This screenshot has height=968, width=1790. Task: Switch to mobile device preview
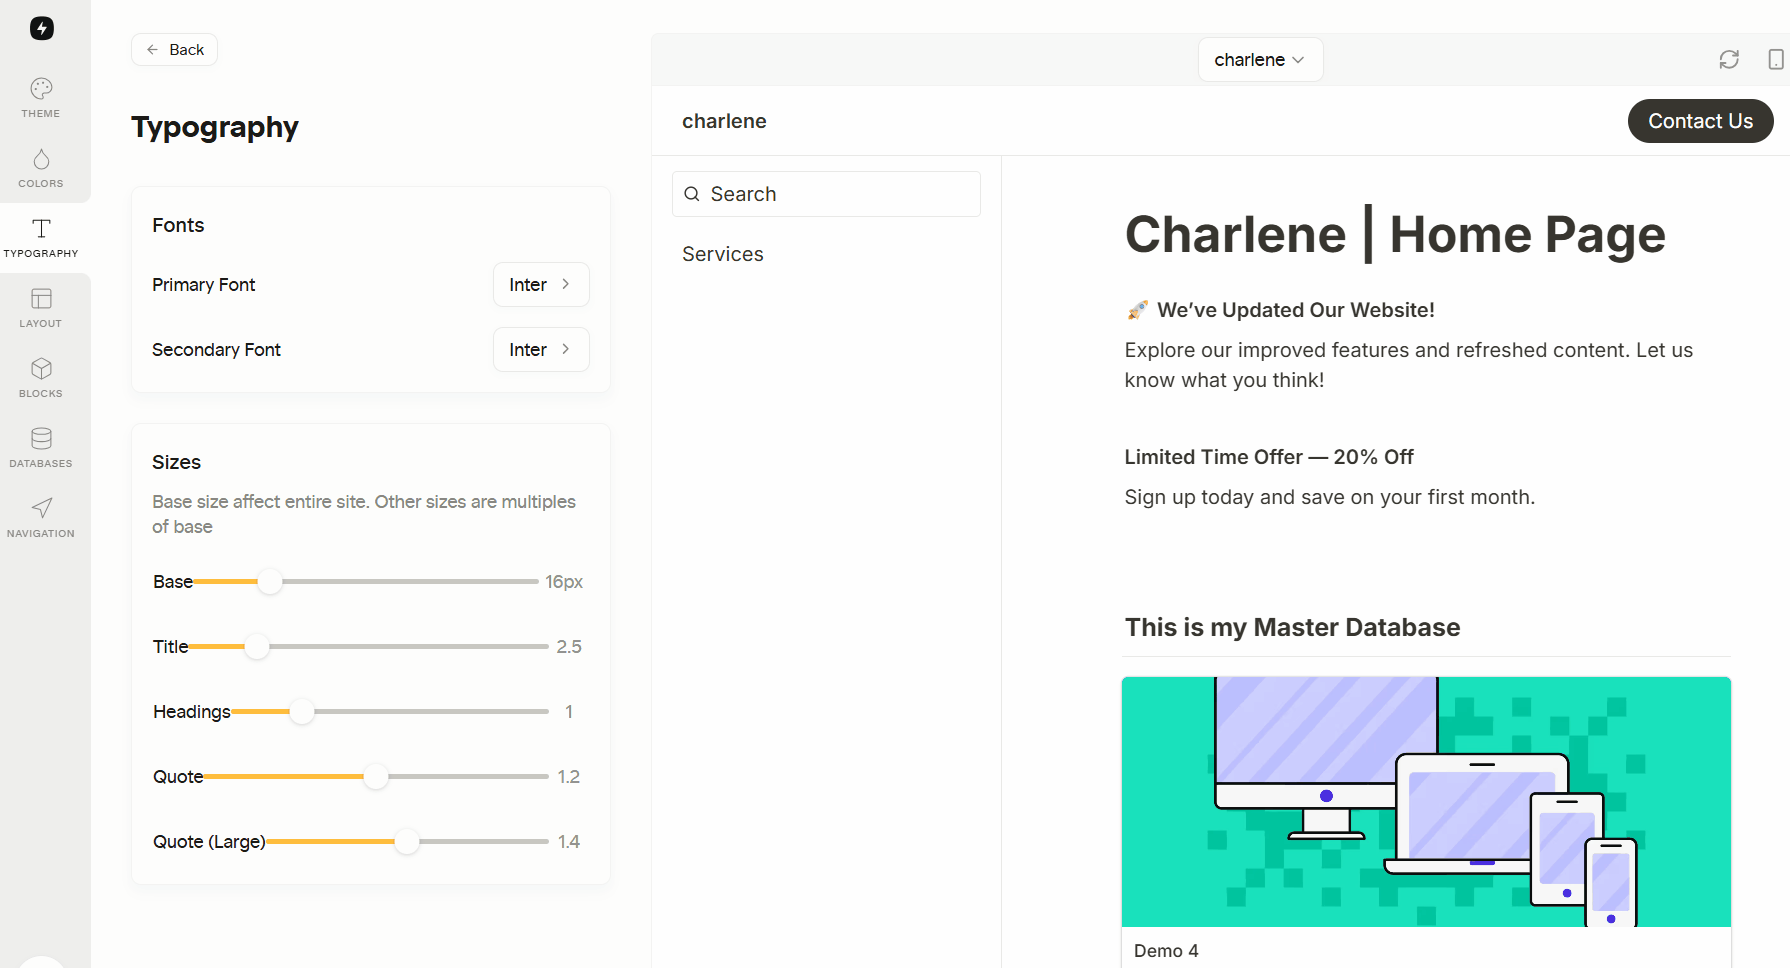(1775, 60)
